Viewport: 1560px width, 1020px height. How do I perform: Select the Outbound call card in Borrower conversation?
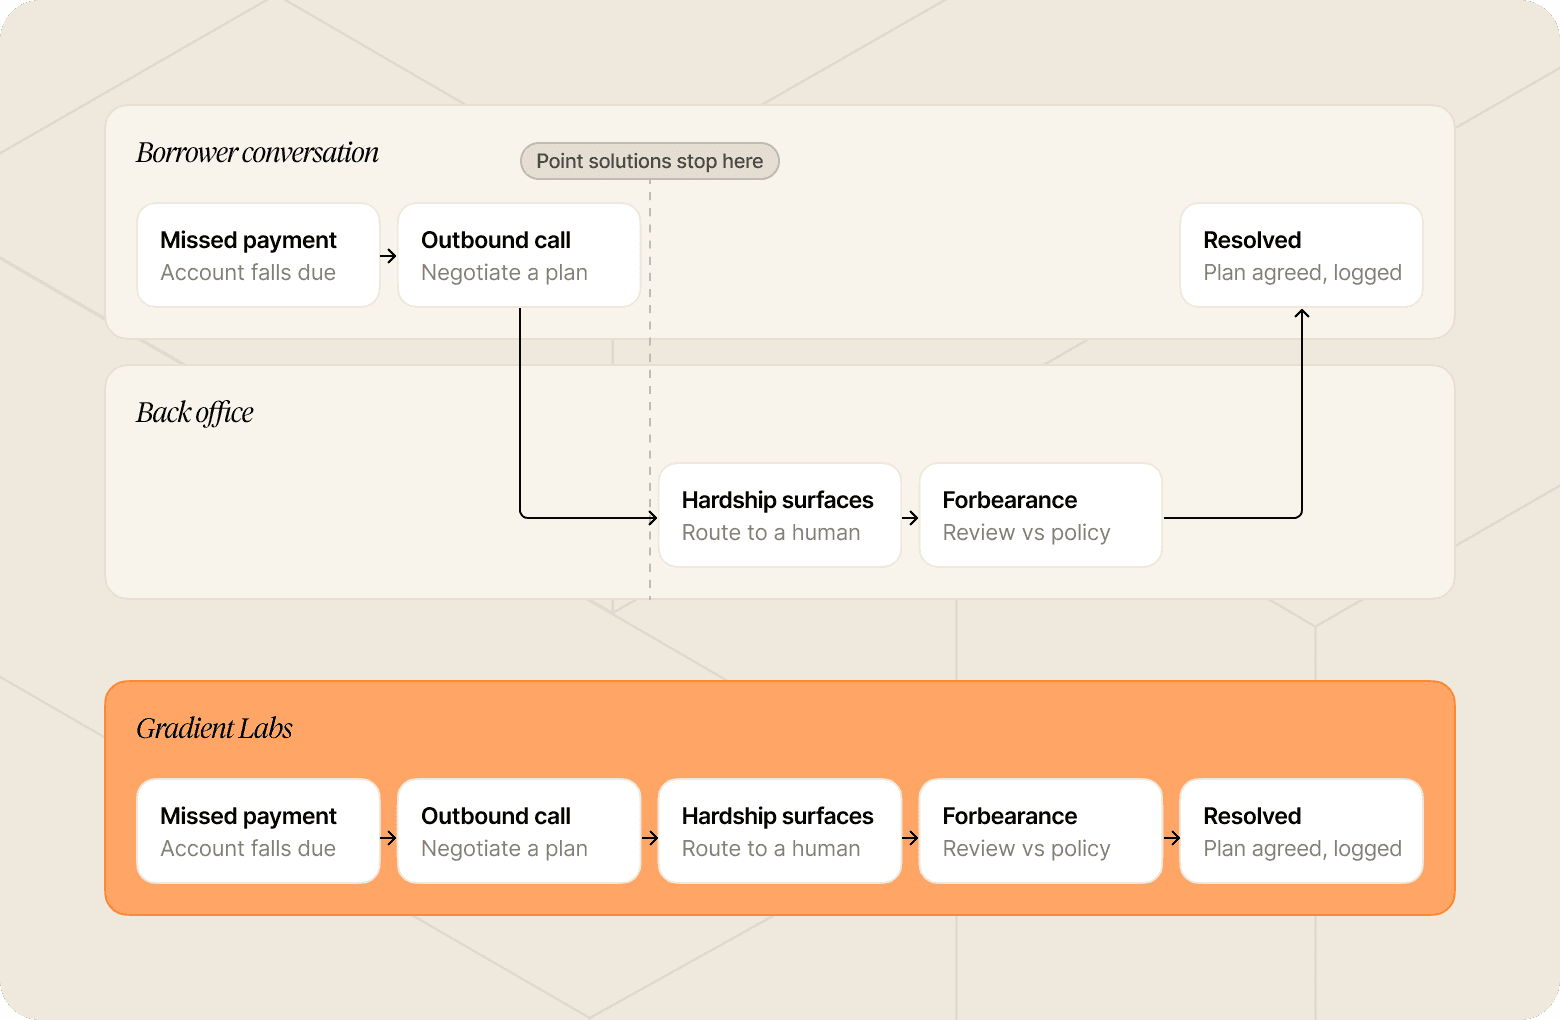(x=519, y=255)
